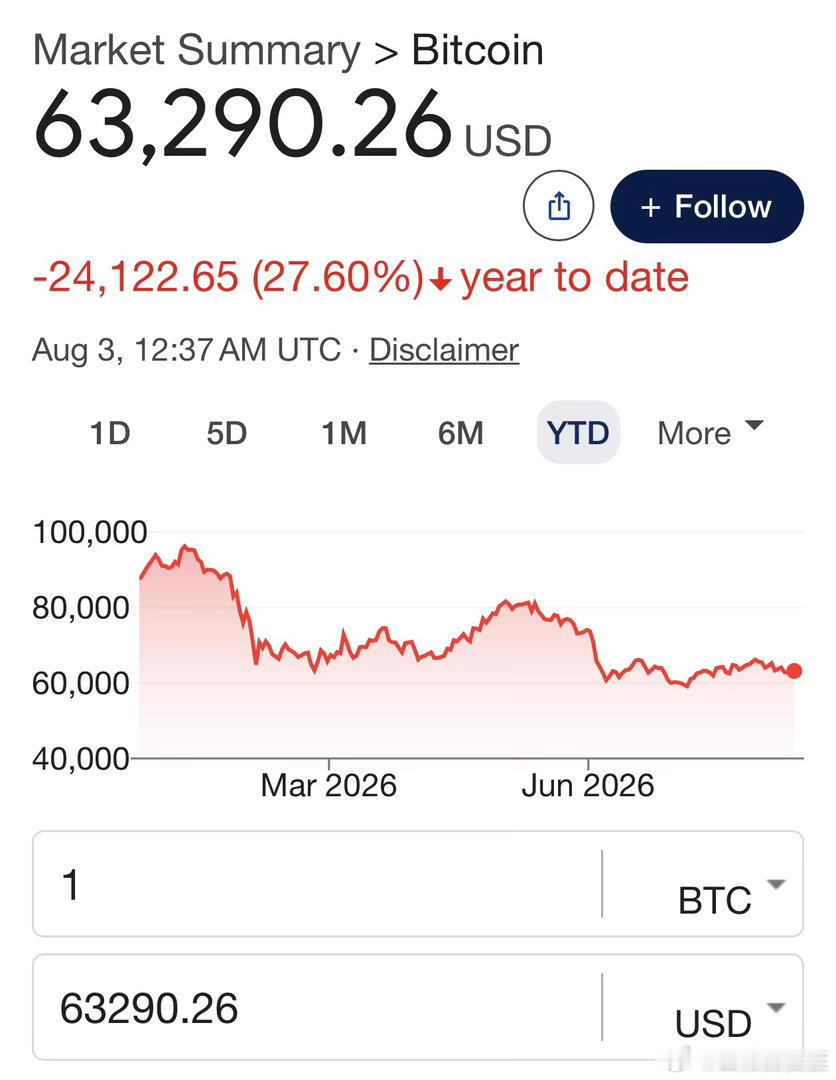Click the red down arrow icon
The image size is (836, 1080).
[x=441, y=279]
